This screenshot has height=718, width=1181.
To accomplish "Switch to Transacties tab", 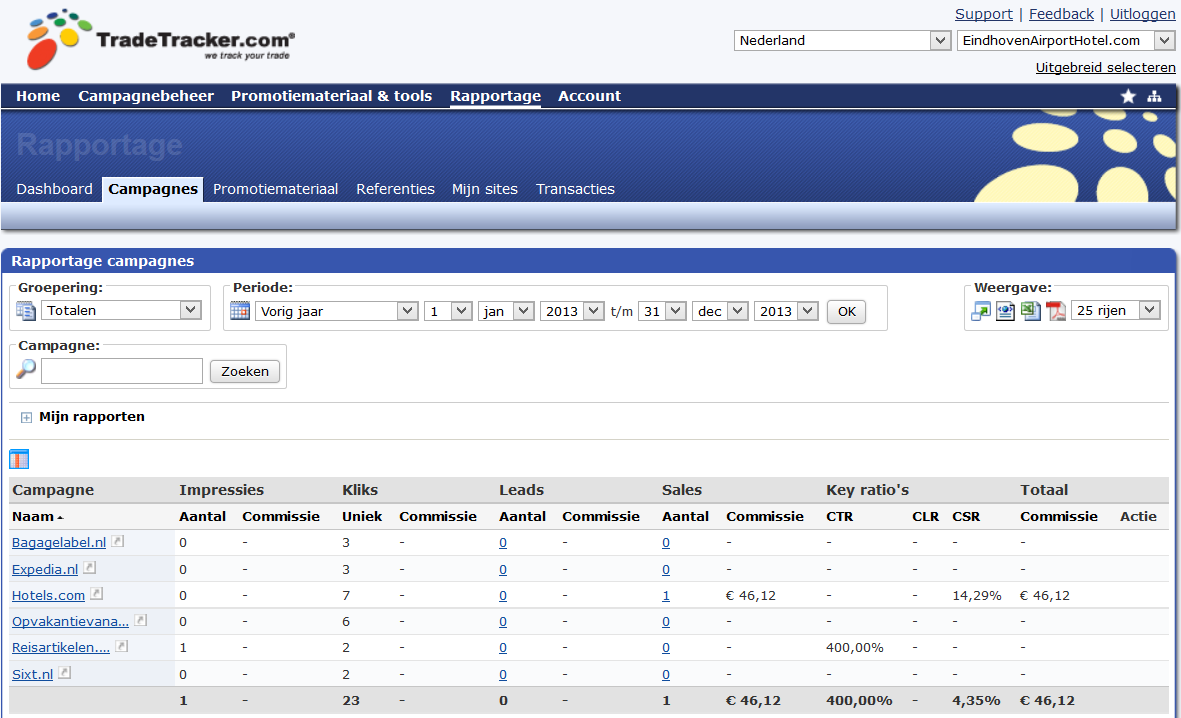I will tap(575, 189).
